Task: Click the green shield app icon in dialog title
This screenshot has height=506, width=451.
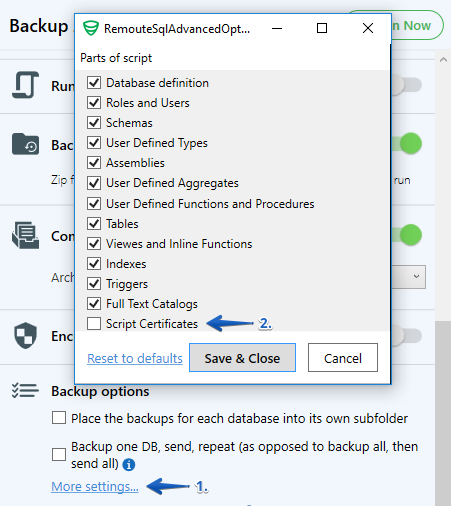Action: (91, 28)
